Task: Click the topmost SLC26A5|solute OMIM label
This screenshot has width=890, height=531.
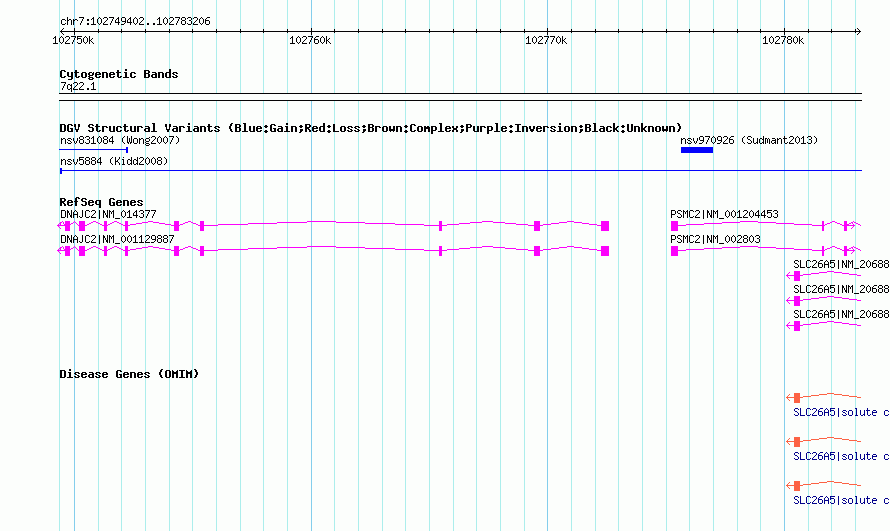Action: point(841,412)
